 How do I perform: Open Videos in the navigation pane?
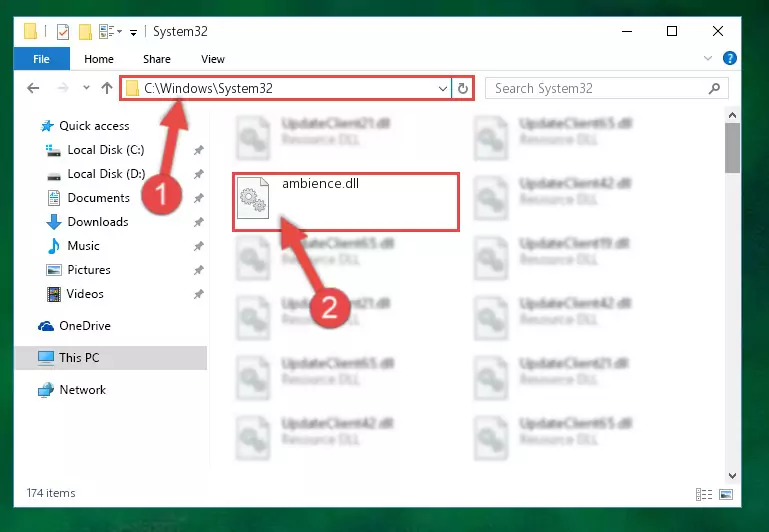[x=85, y=294]
